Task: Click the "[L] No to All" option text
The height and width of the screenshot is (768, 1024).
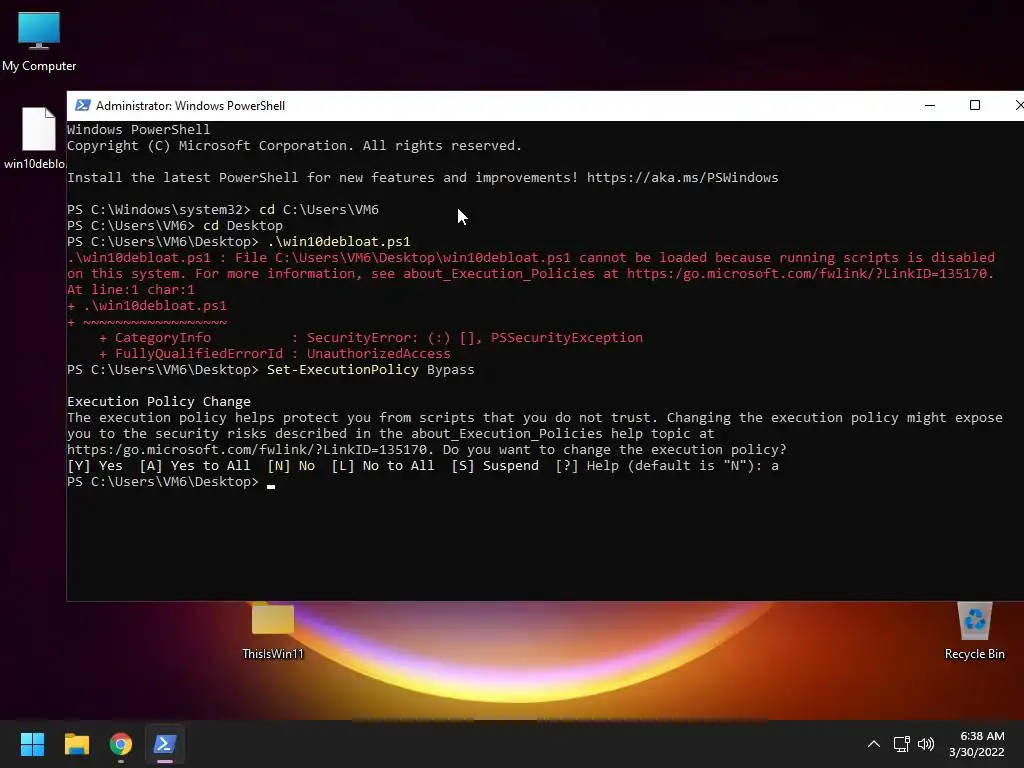Action: [383, 466]
